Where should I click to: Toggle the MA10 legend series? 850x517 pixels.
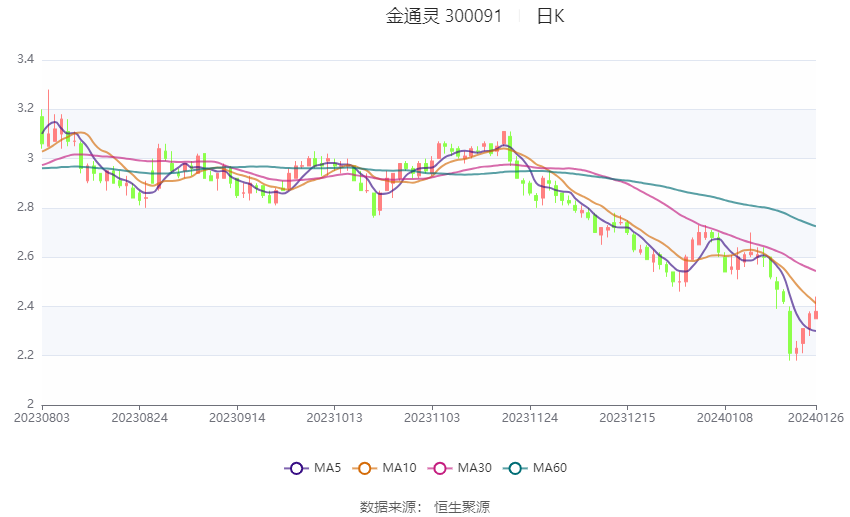coord(384,468)
